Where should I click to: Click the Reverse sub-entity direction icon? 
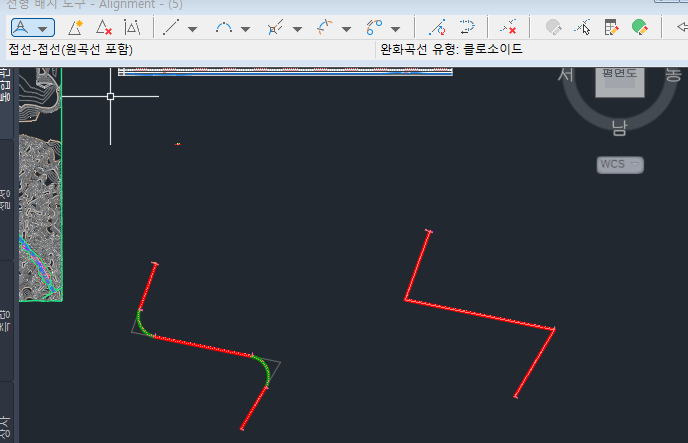pos(466,27)
